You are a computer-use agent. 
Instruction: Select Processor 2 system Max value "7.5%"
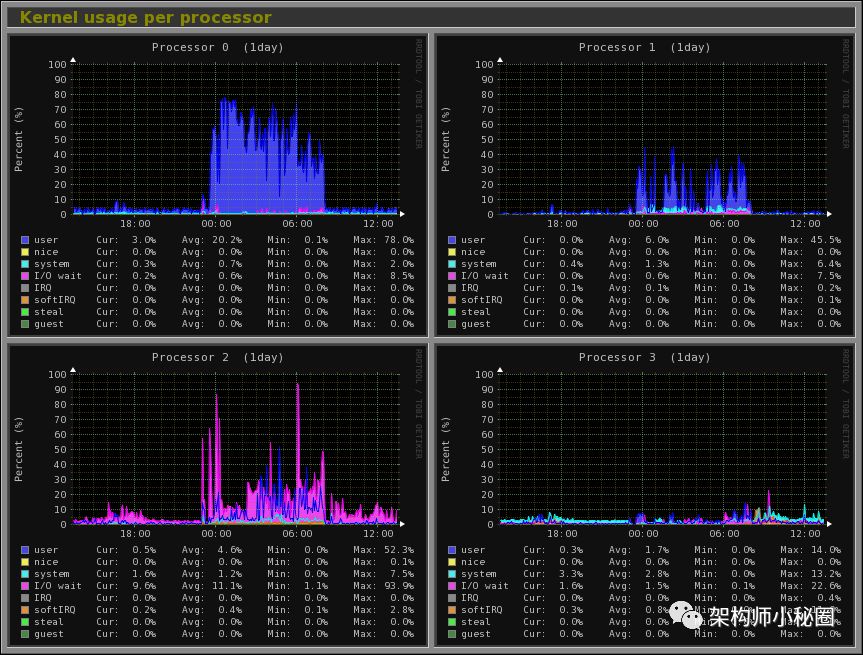[402, 574]
